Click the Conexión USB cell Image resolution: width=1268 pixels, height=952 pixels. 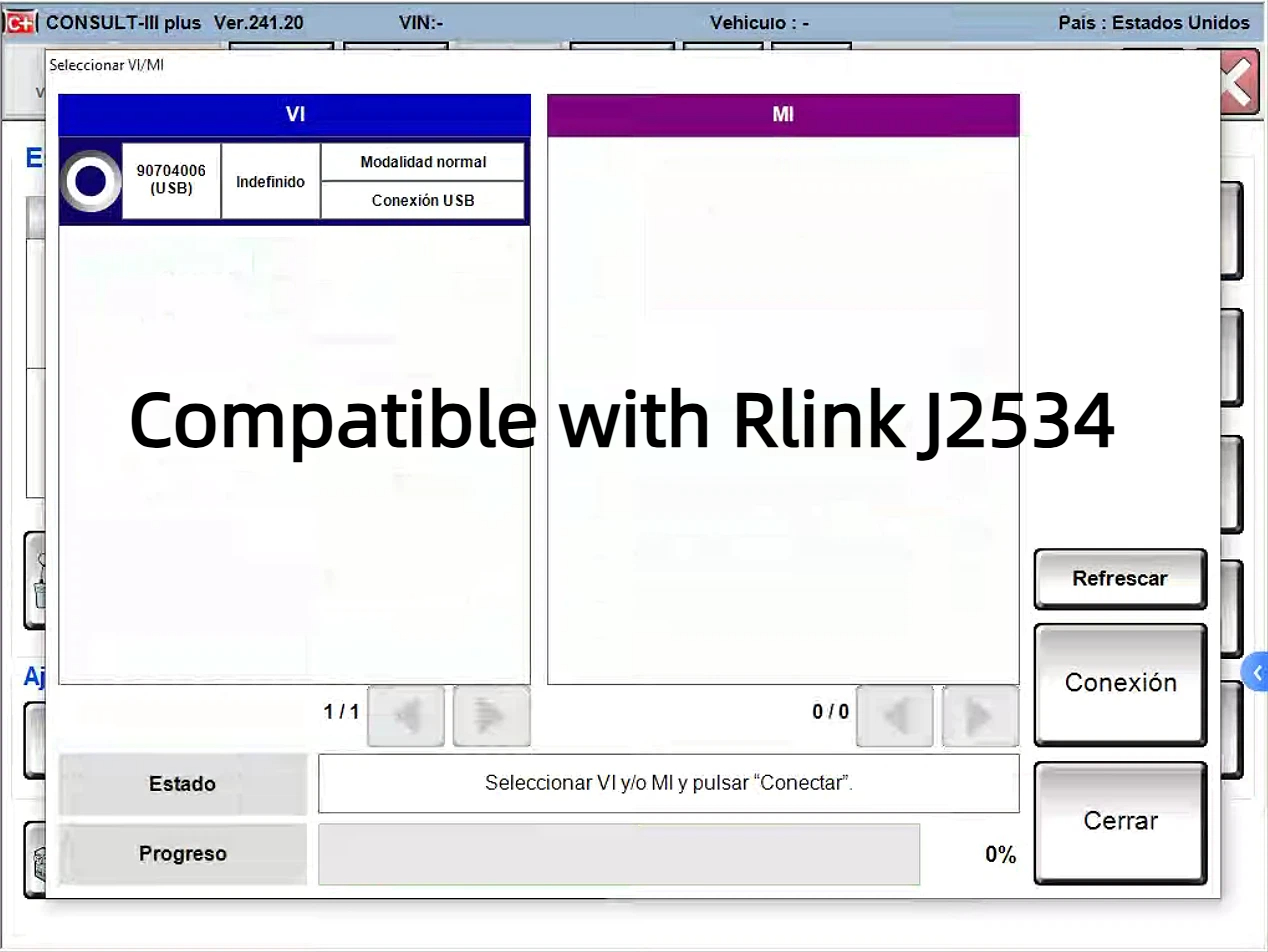[423, 200]
